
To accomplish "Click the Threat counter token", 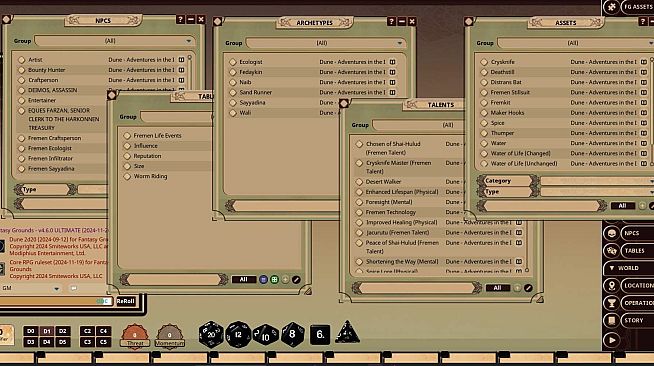I will [x=135, y=336].
